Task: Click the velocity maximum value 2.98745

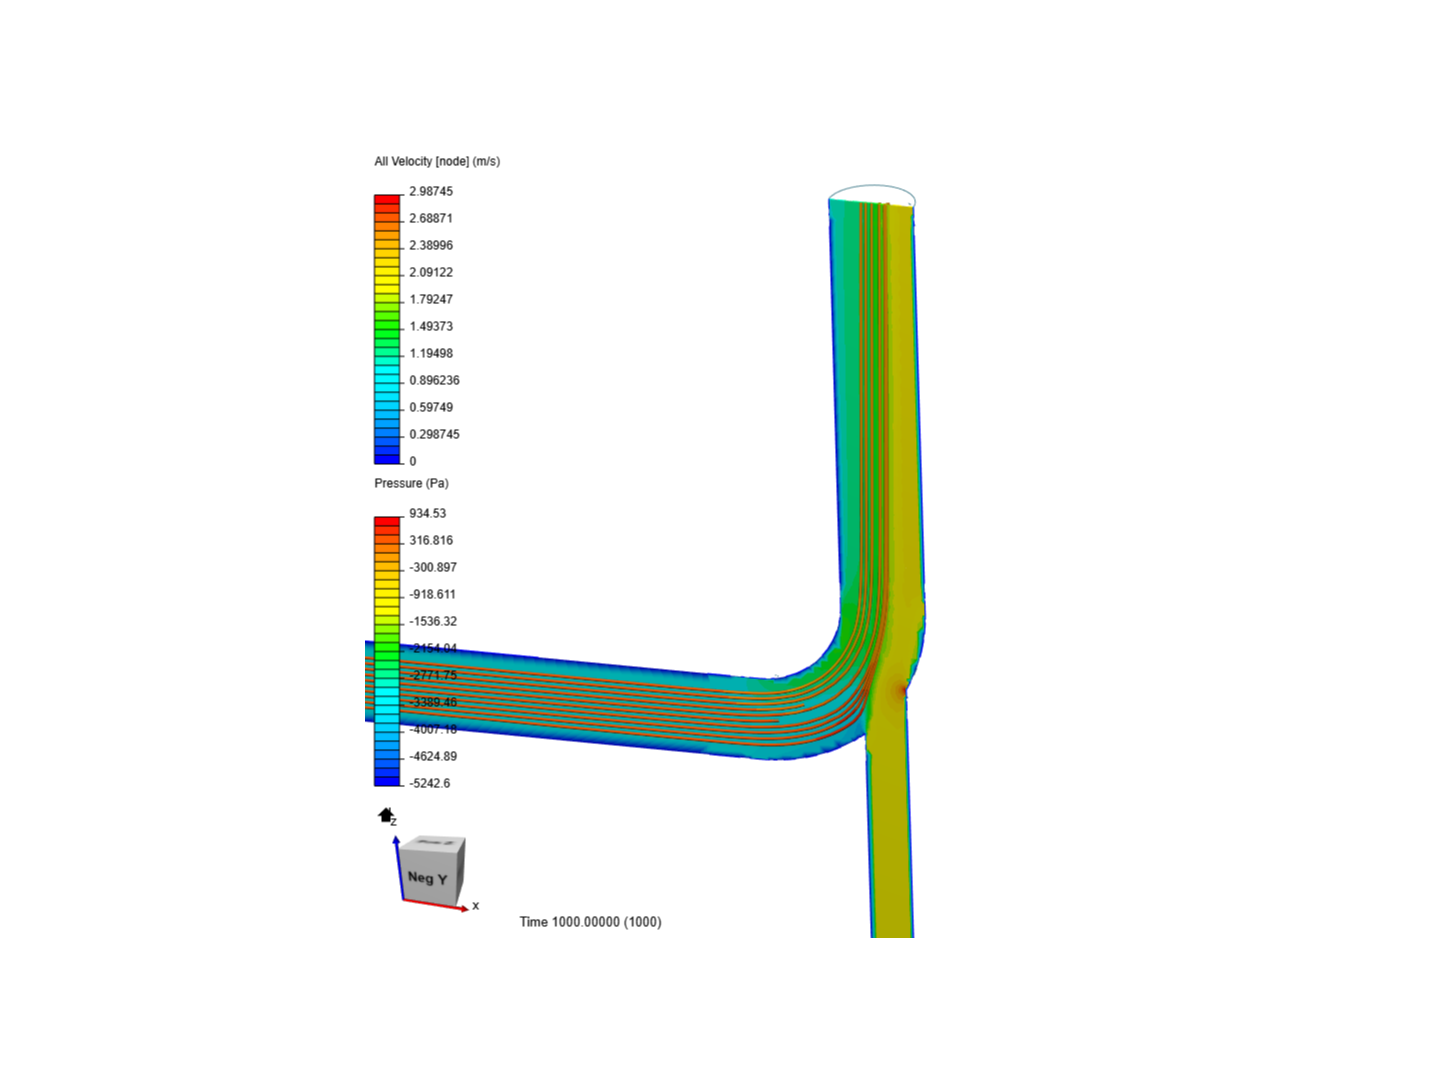Action: [x=431, y=191]
